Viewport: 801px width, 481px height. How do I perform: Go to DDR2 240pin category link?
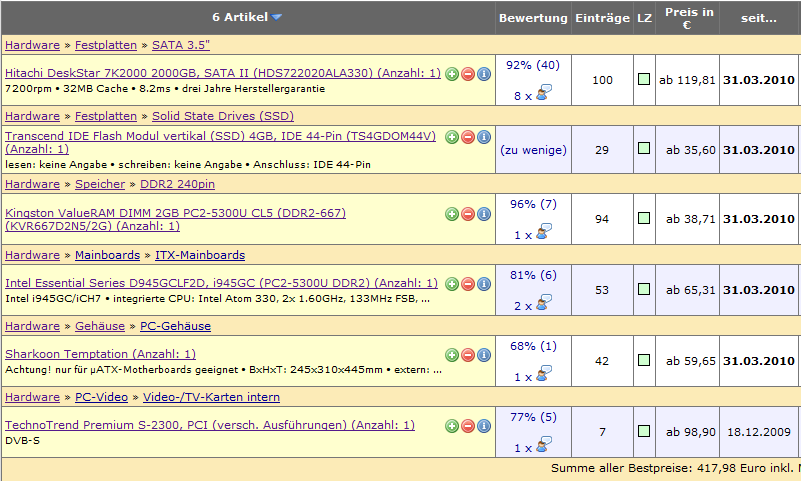coord(177,184)
